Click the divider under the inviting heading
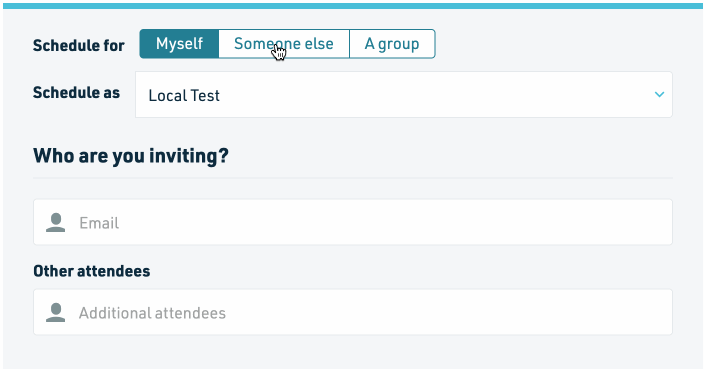 (353, 178)
